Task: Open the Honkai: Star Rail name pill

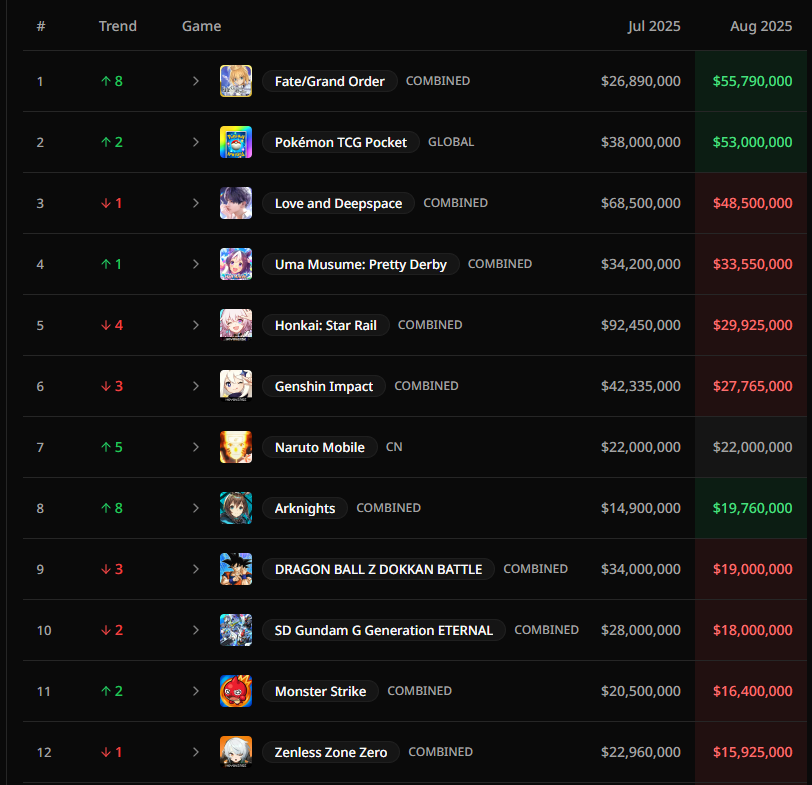Action: pos(326,325)
